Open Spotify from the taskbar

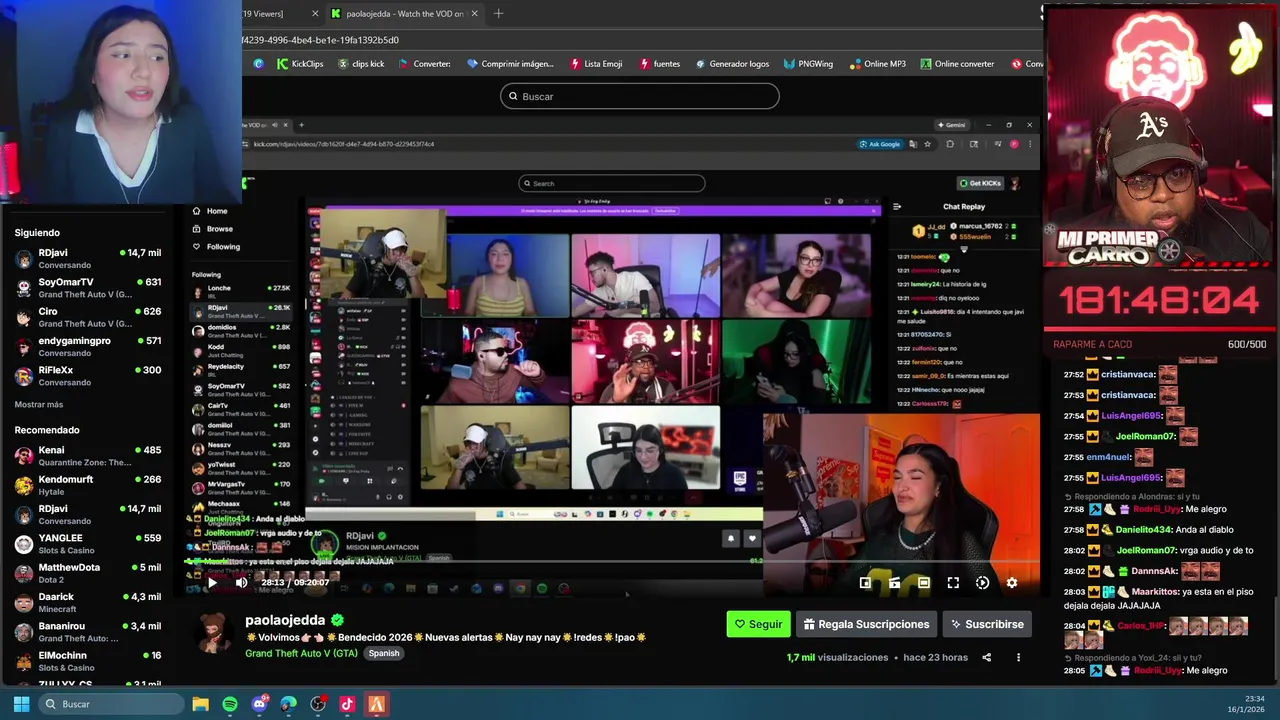click(230, 704)
